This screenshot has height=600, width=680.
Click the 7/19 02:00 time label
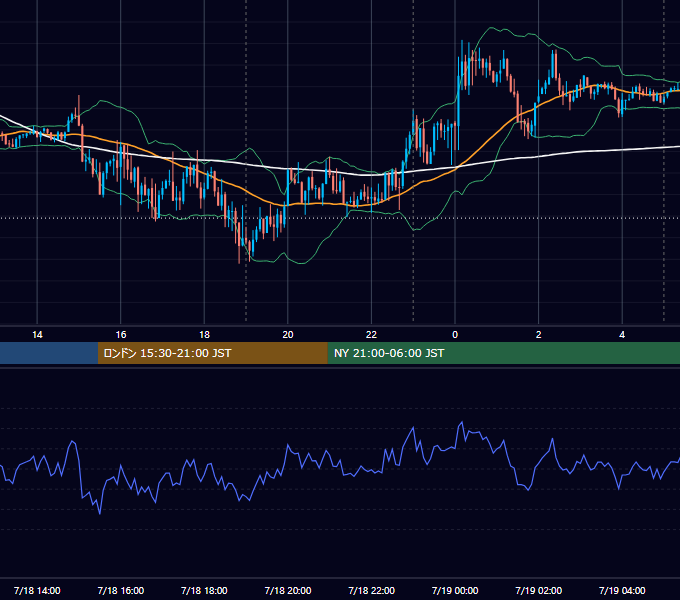pos(539,590)
